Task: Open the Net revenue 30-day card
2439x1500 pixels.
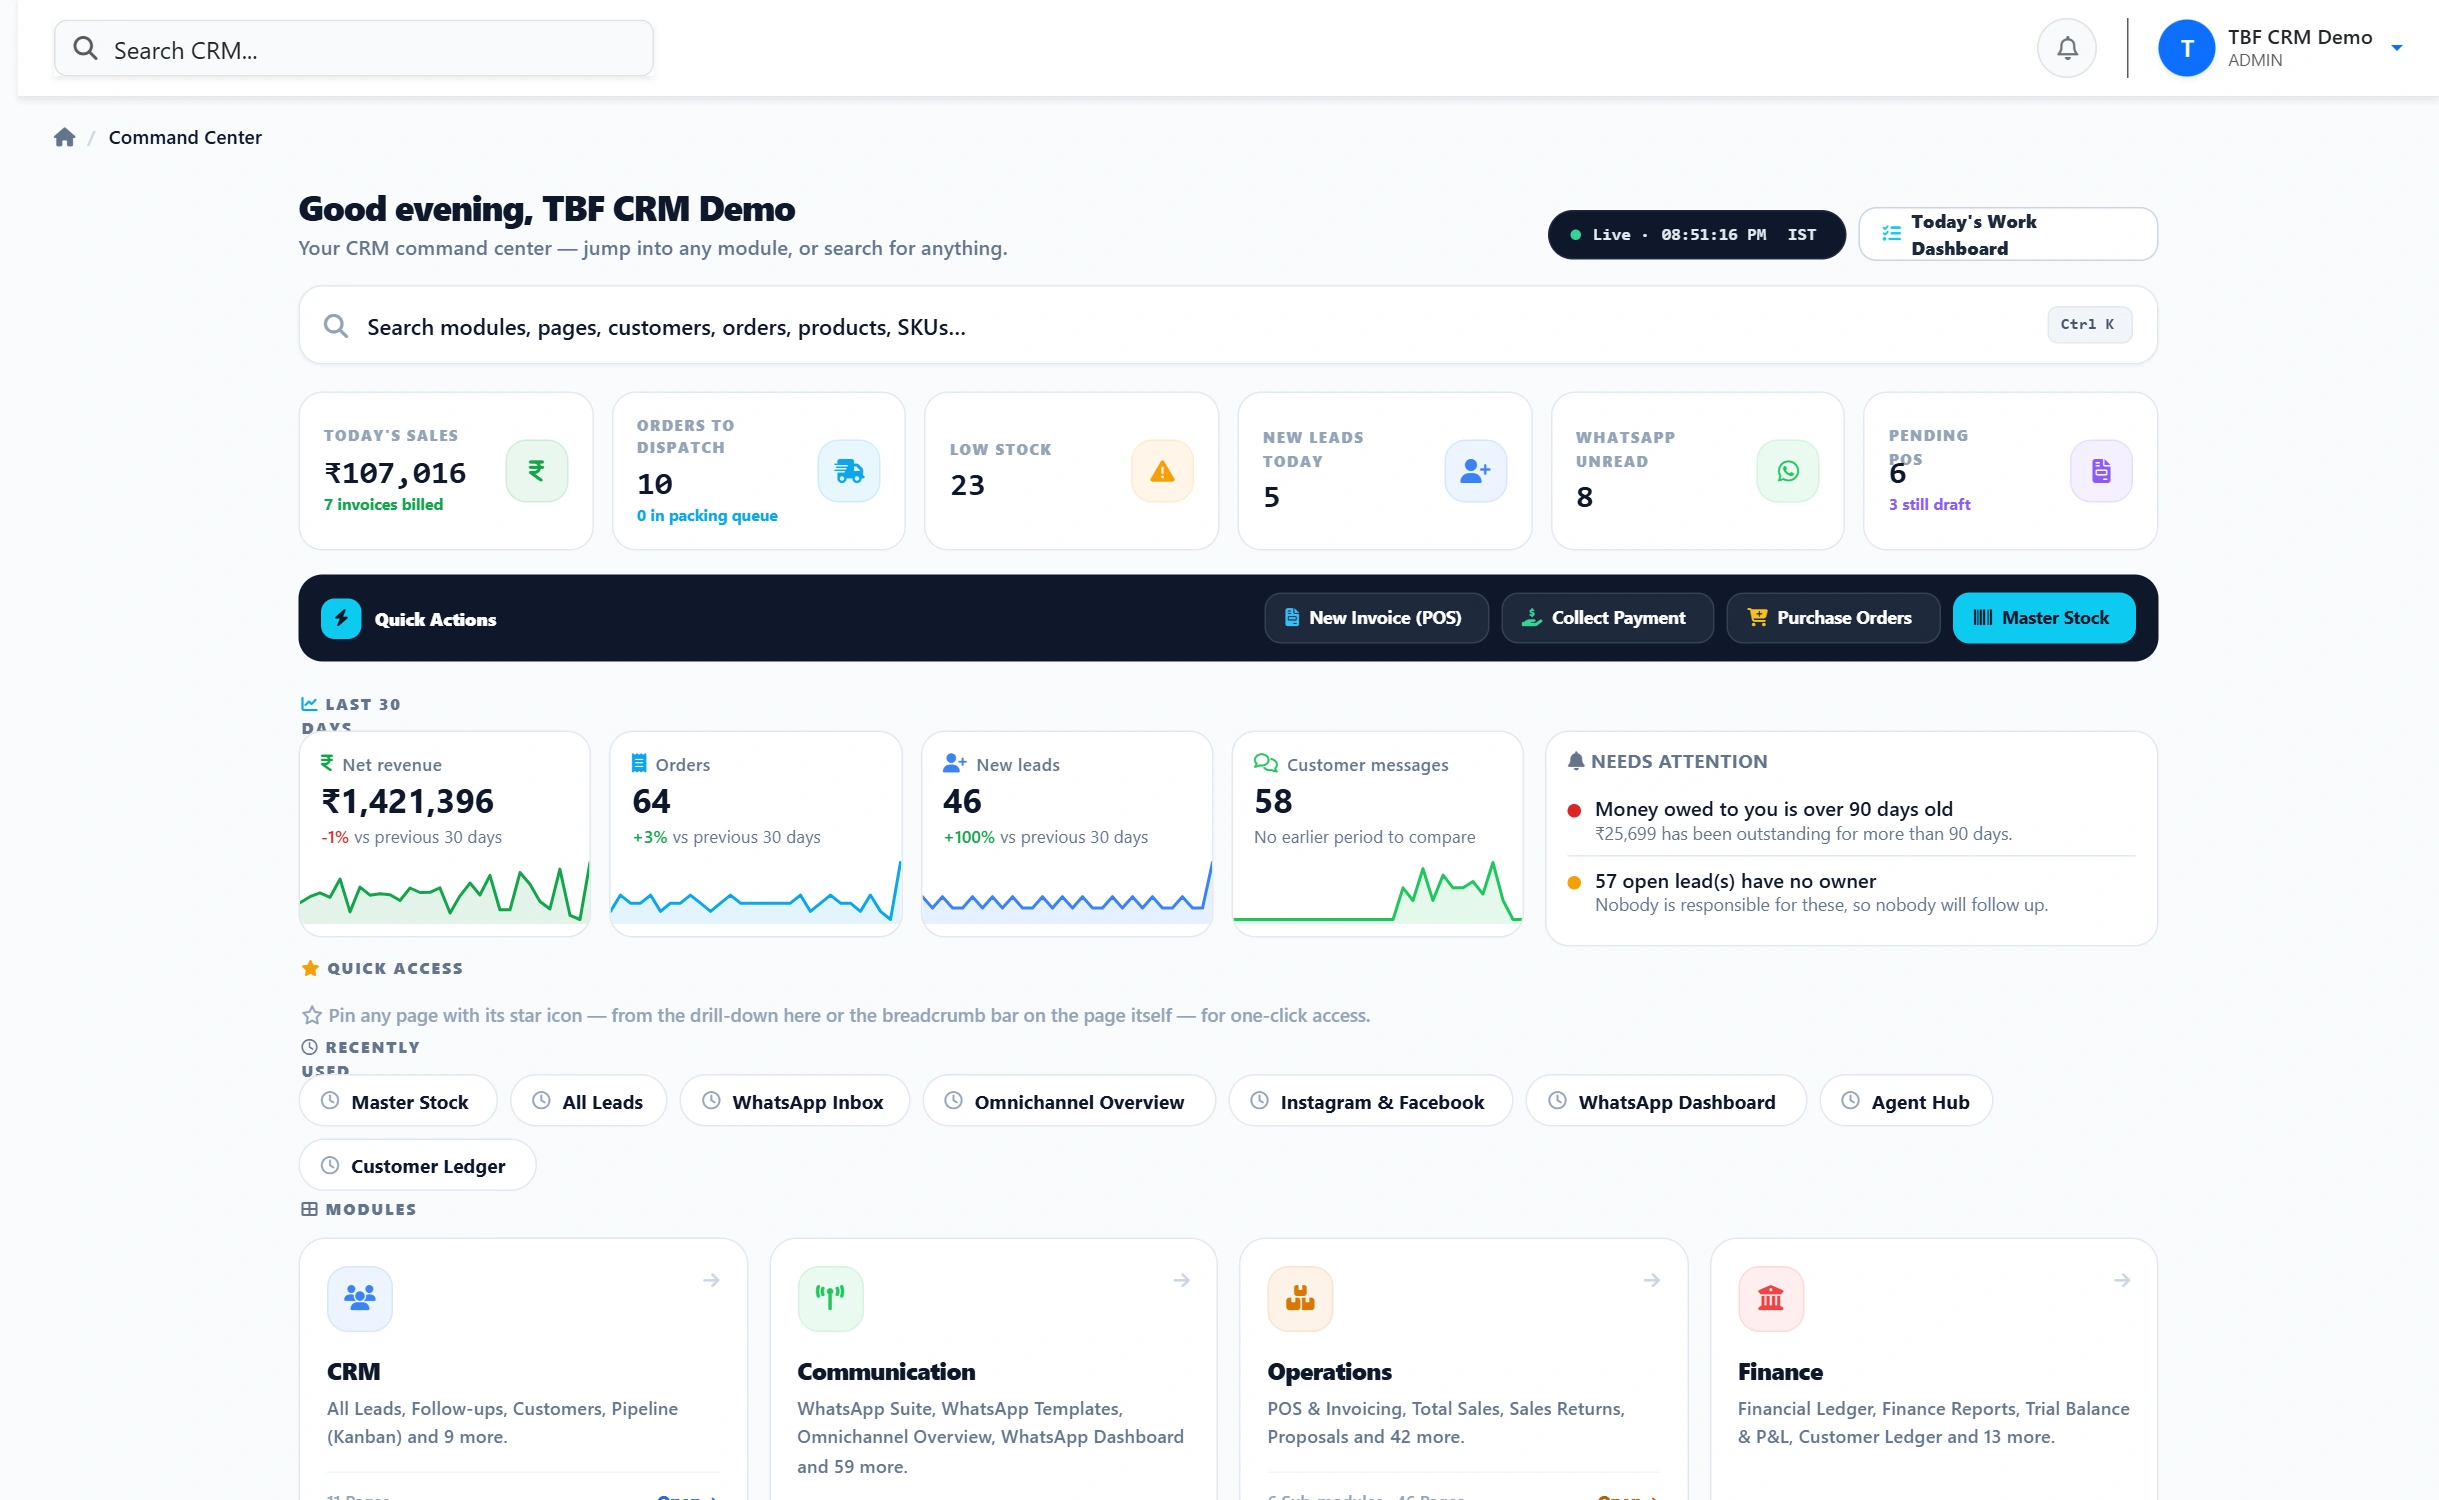Action: [444, 834]
